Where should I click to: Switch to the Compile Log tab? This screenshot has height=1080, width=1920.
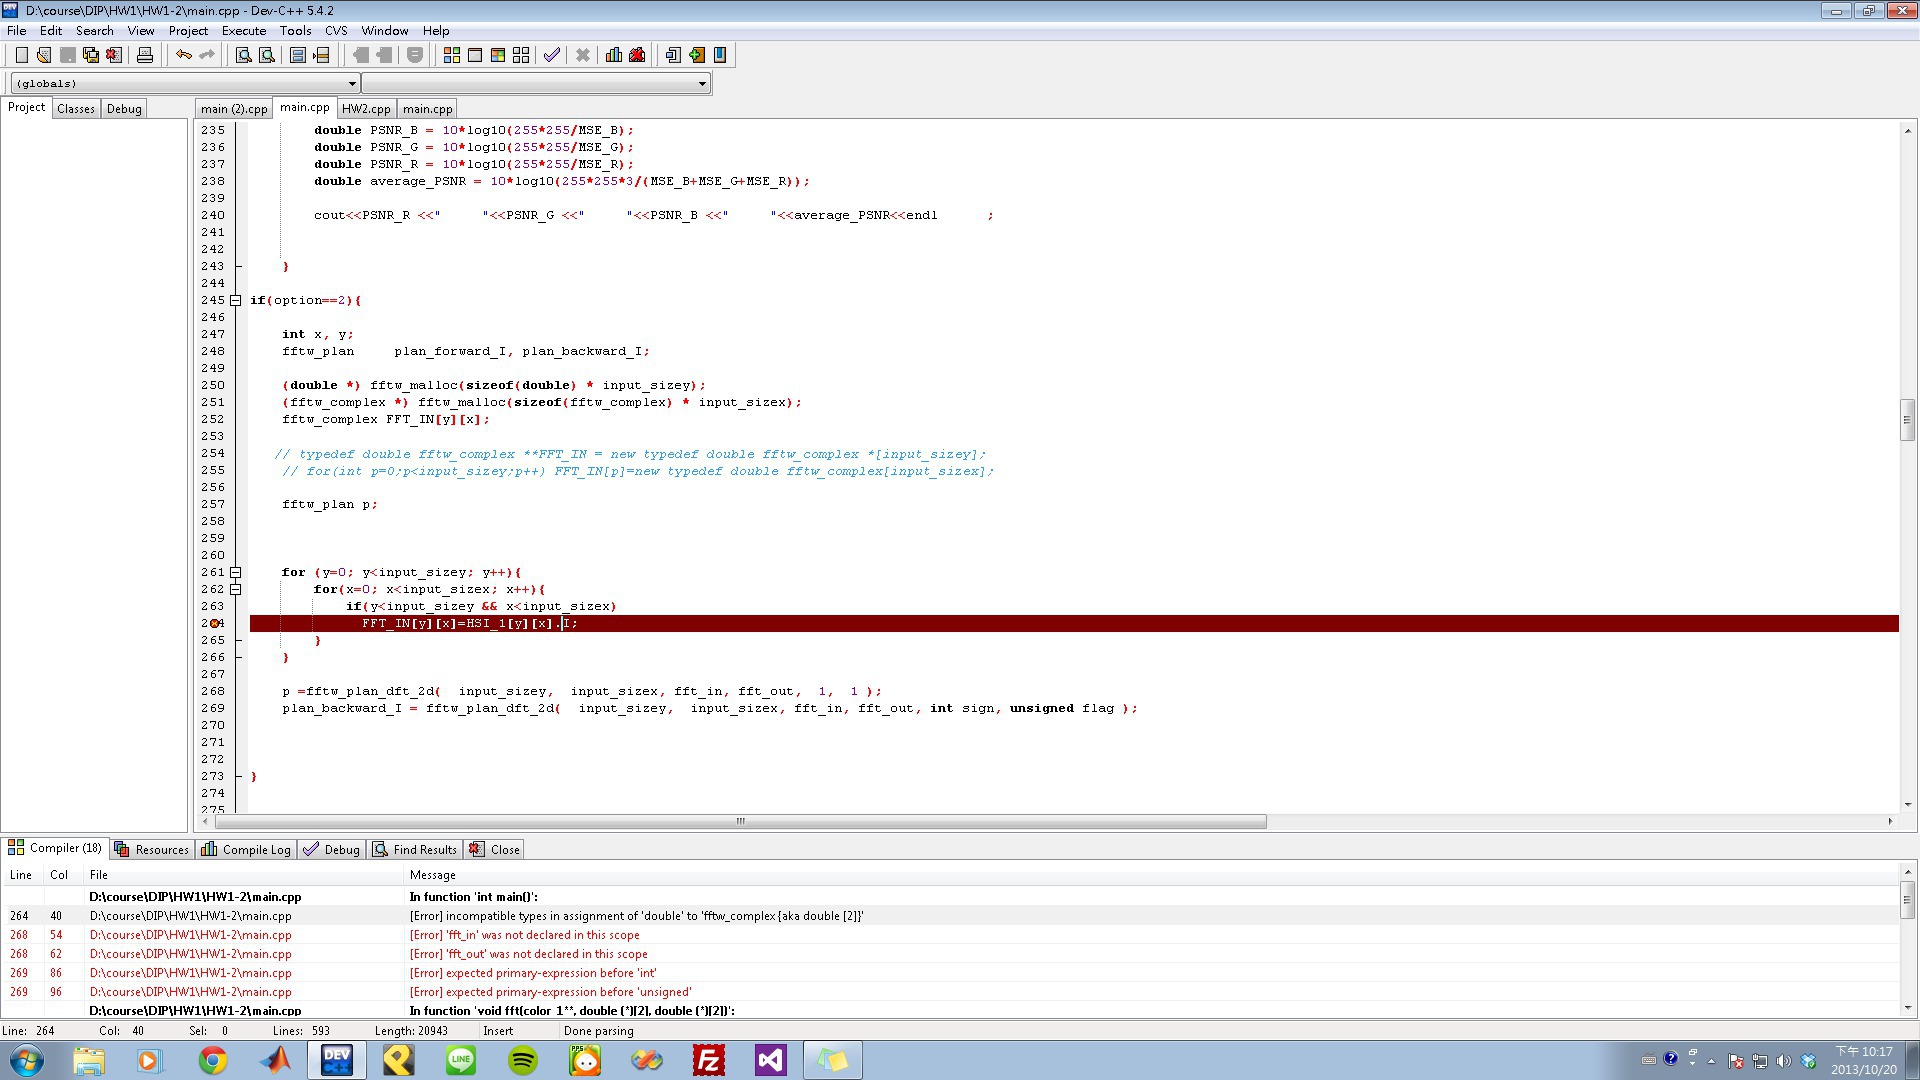246,849
